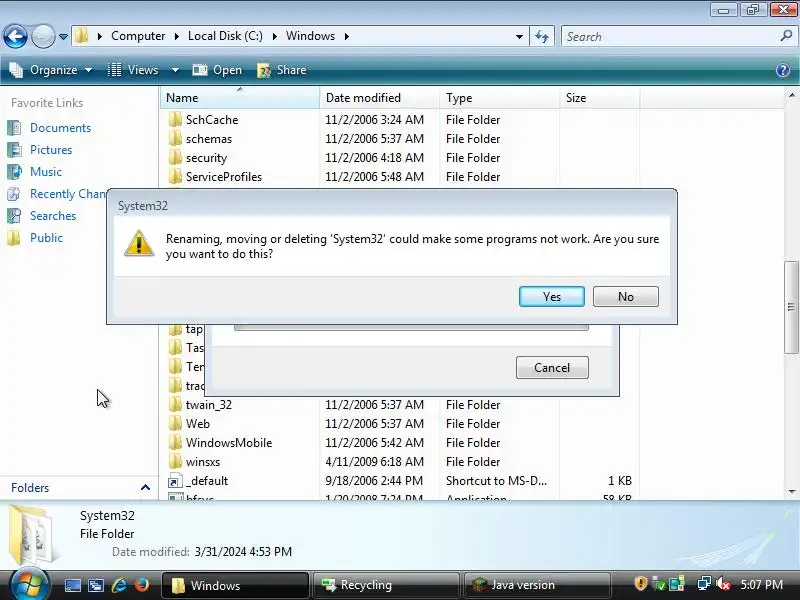Open Searches favorite link

coord(53,216)
